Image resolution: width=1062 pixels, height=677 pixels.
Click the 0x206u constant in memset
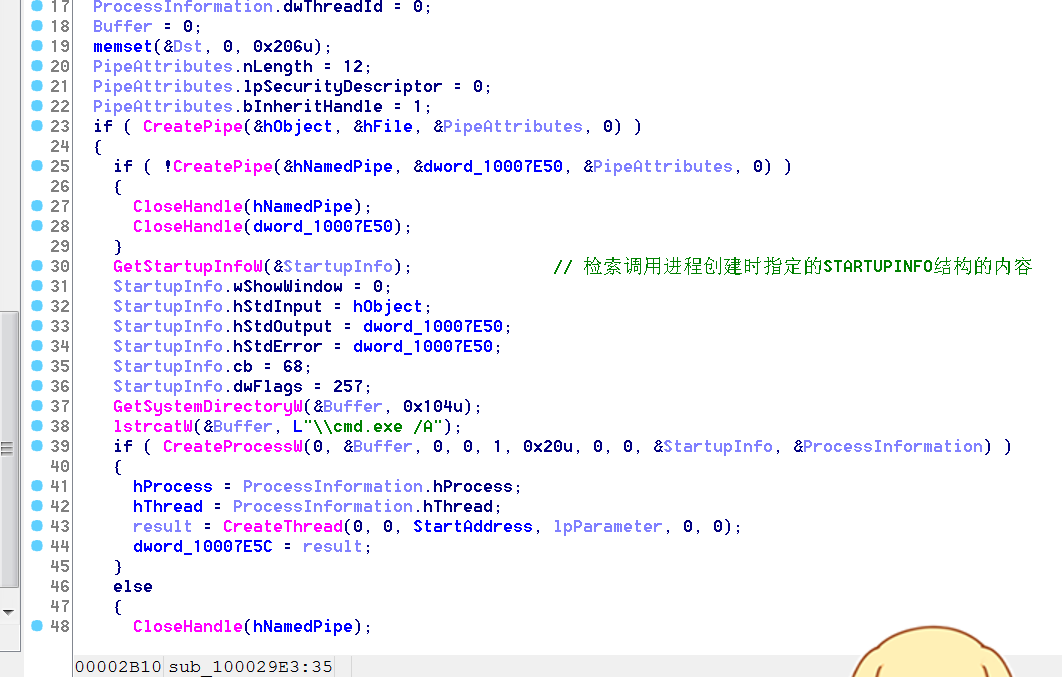(x=283, y=47)
